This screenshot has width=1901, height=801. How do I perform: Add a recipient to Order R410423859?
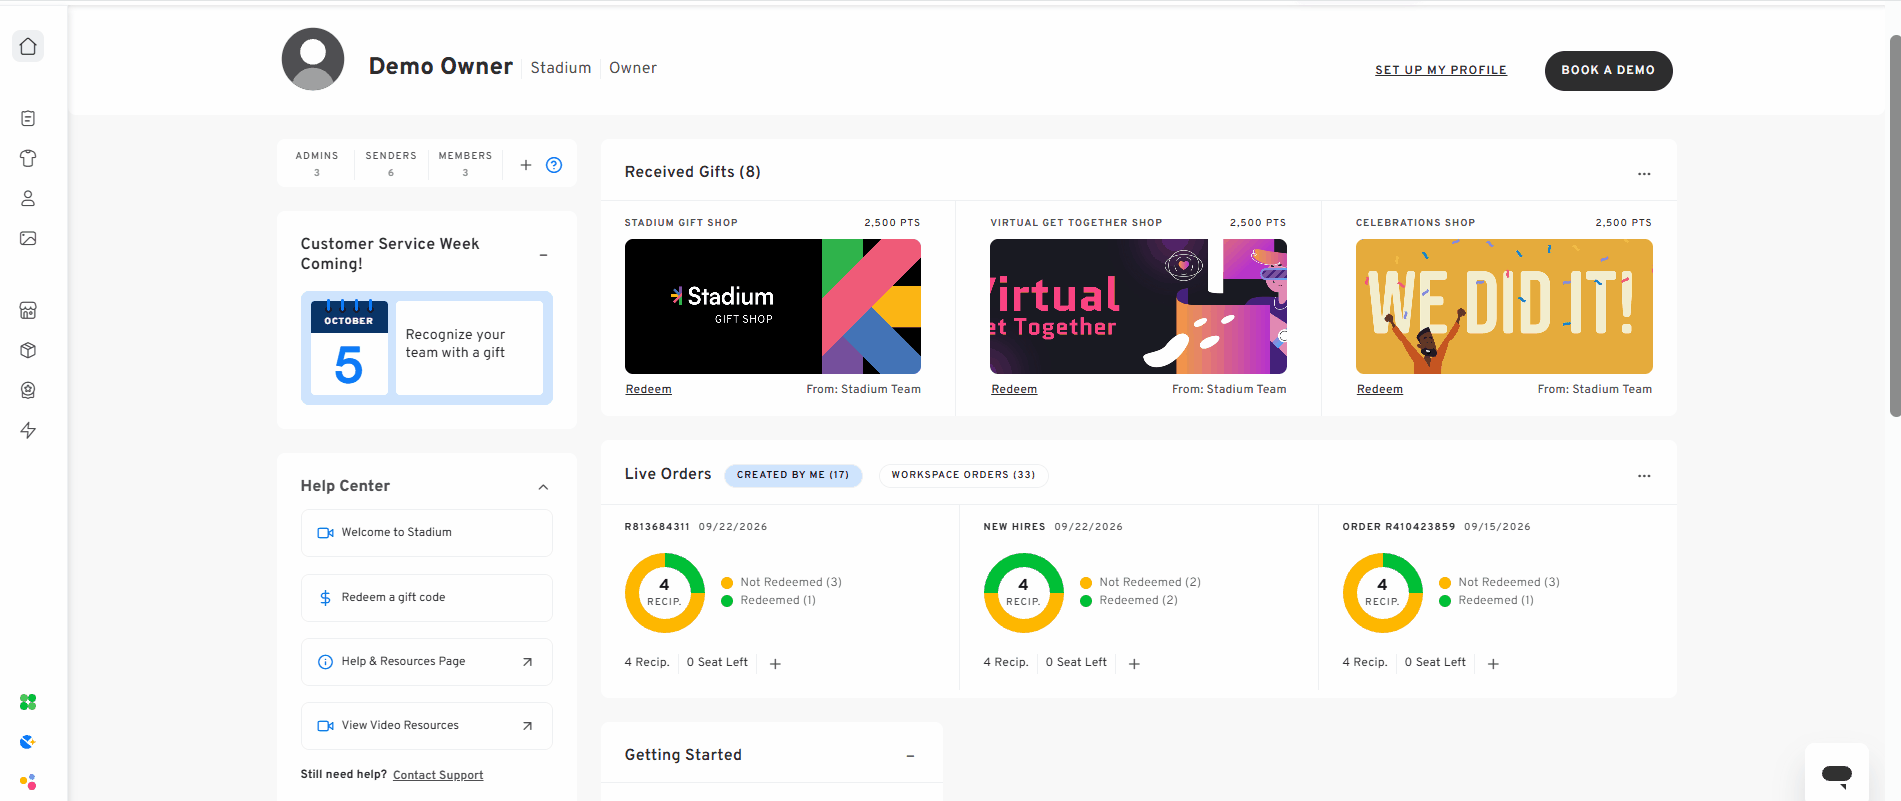1493,663
